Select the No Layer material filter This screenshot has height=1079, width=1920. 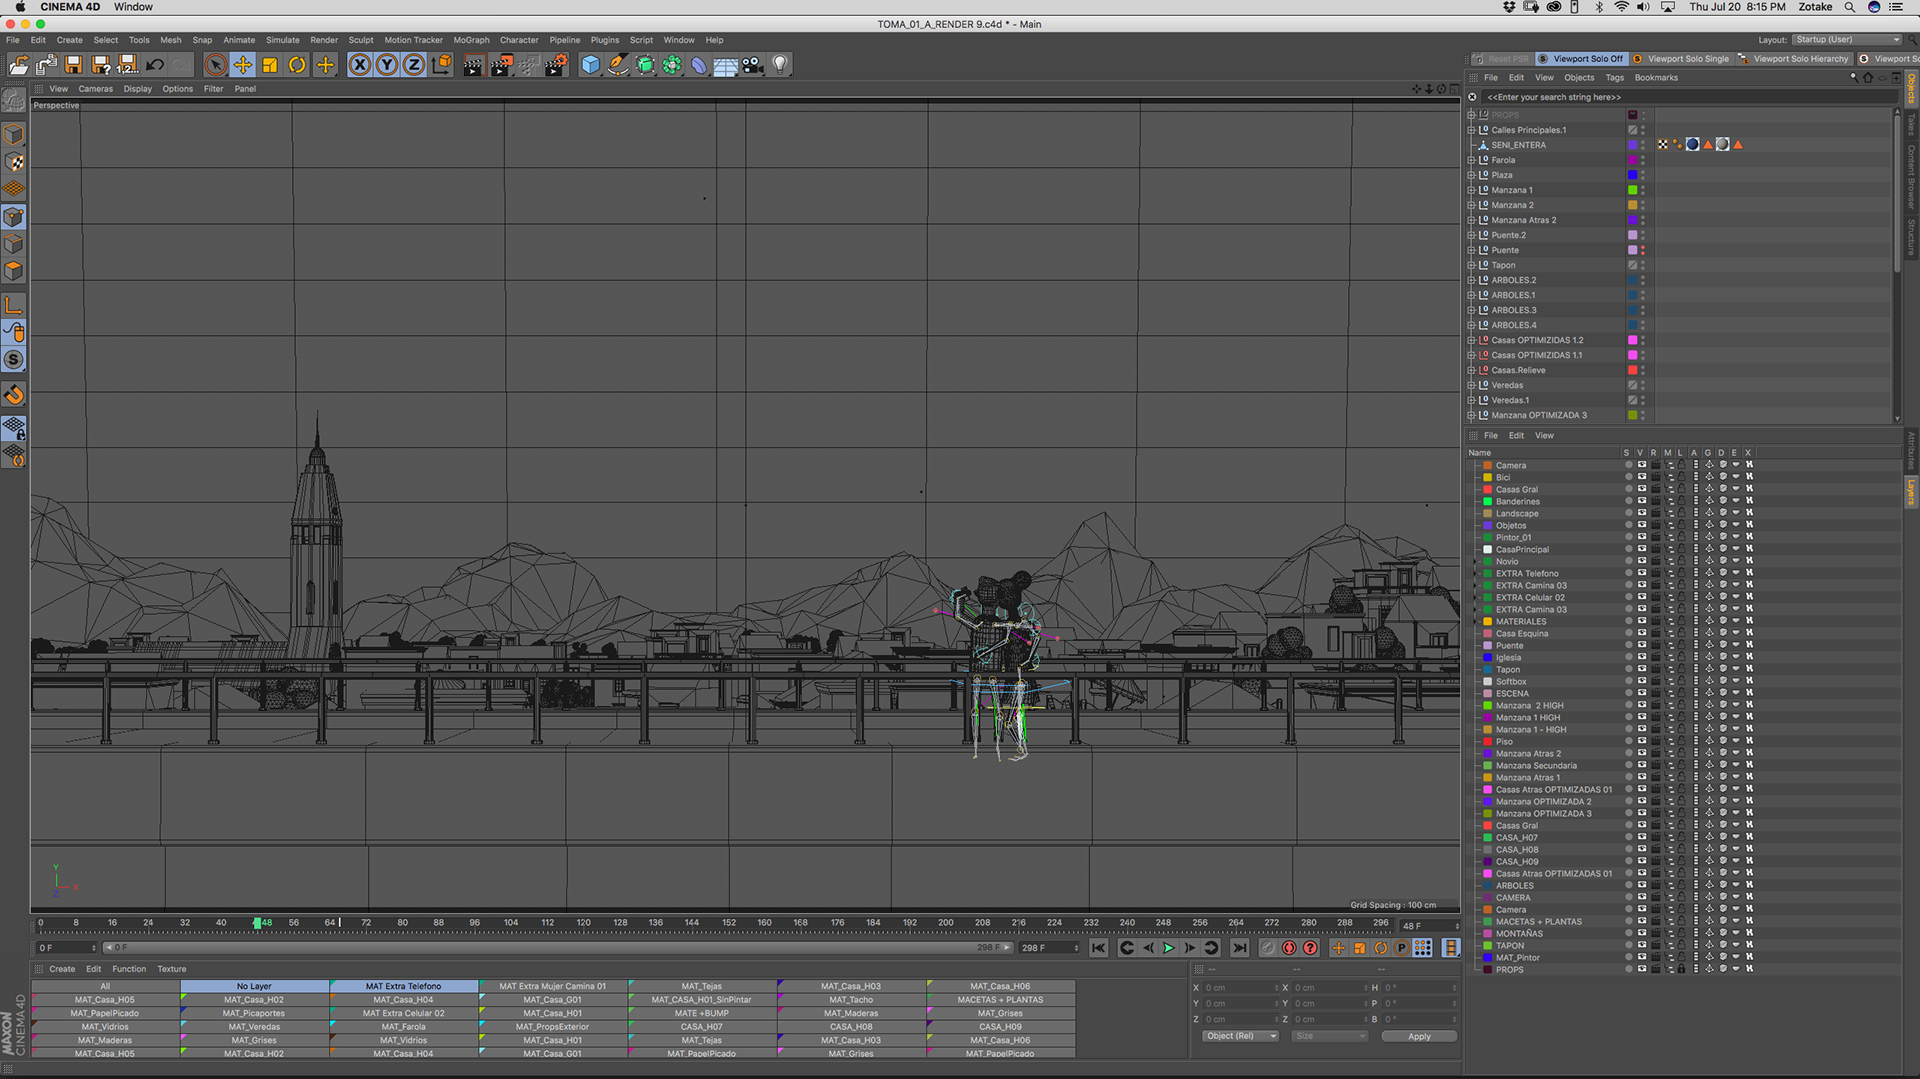[x=254, y=986]
